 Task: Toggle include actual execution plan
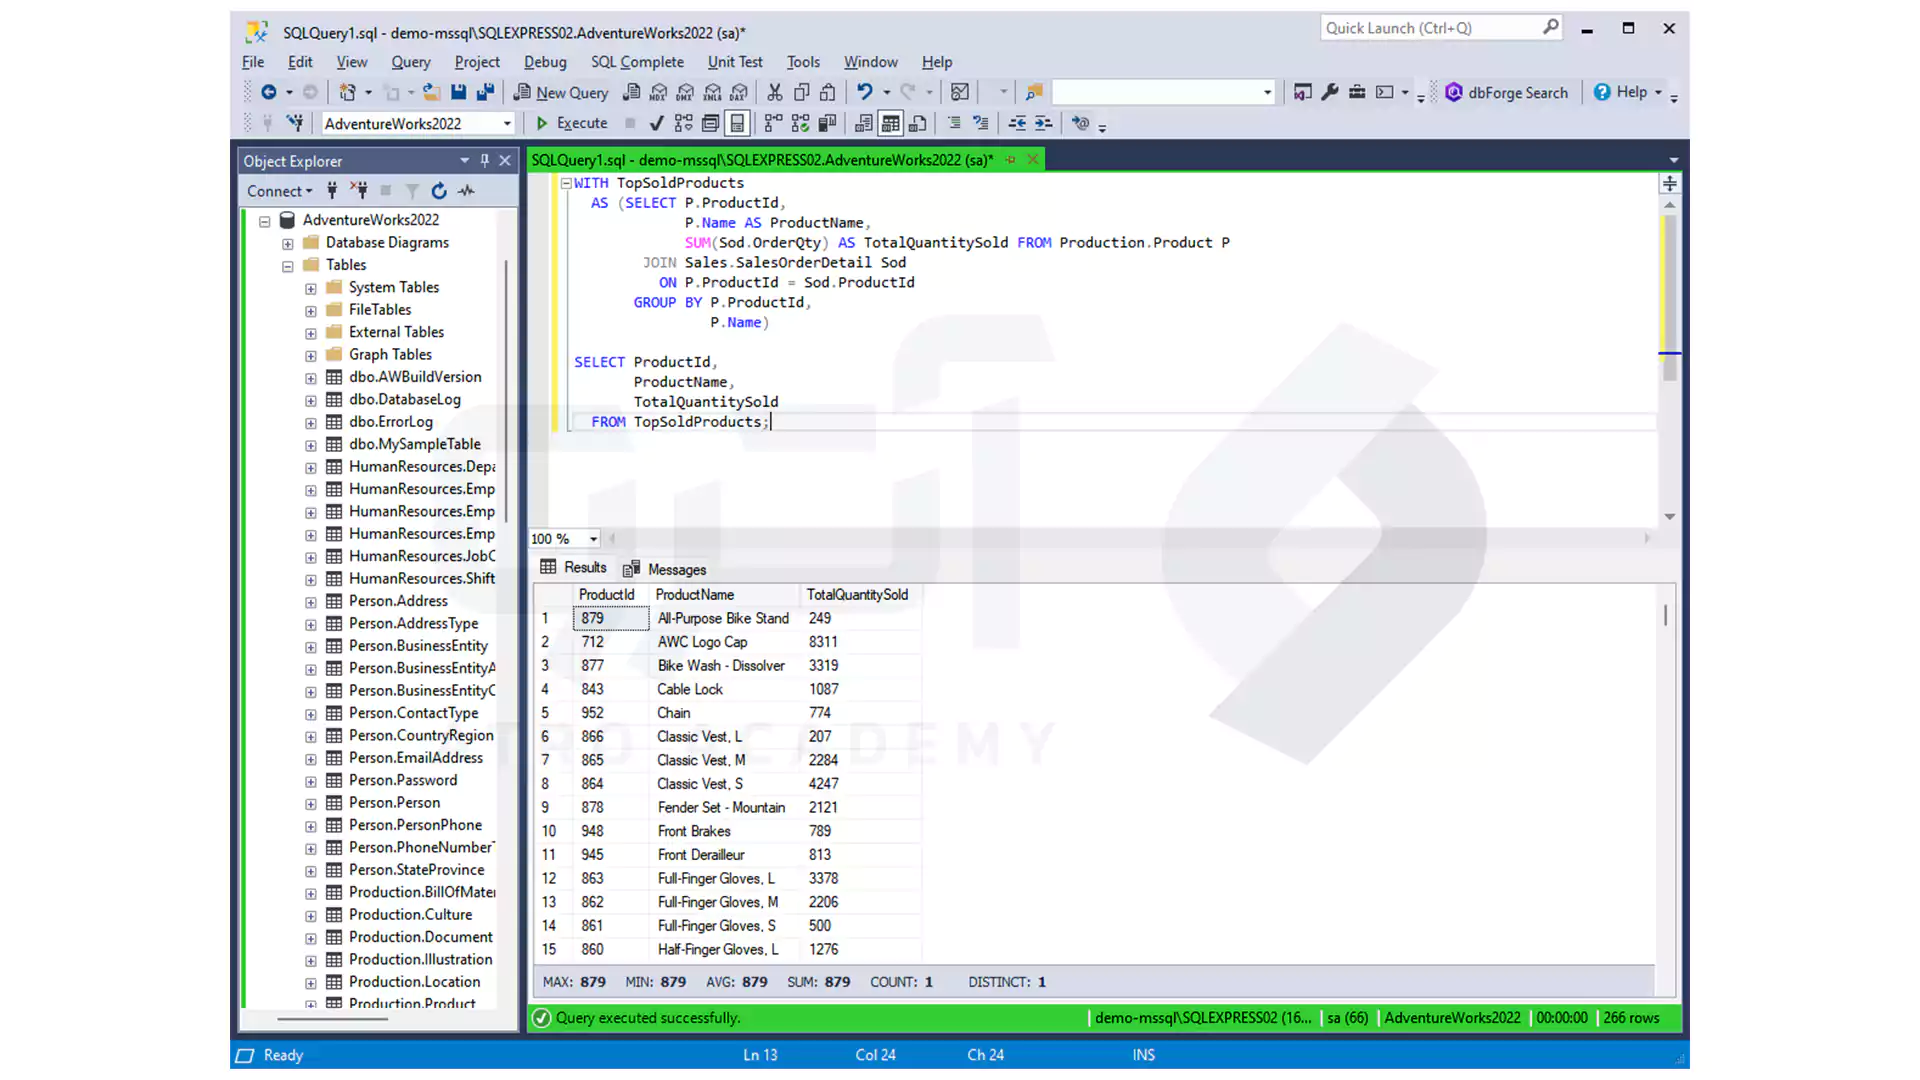click(x=773, y=123)
